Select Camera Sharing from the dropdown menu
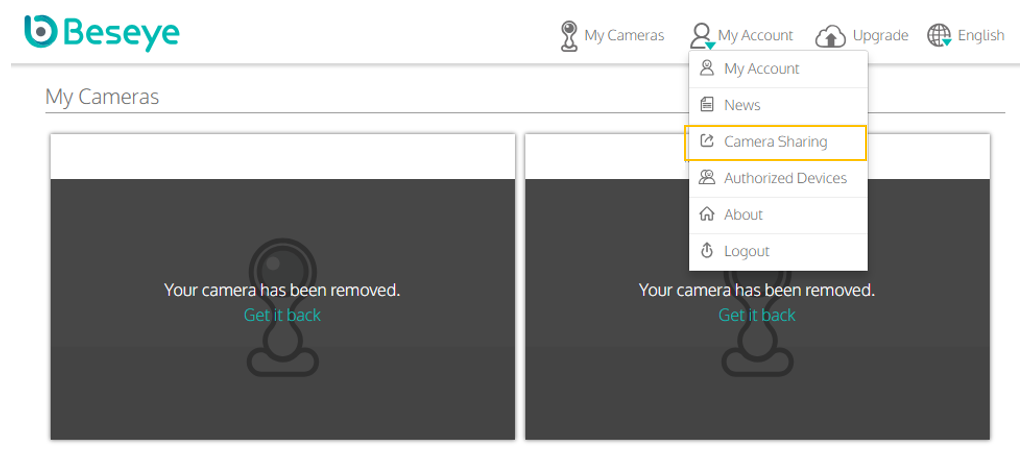Viewport: 1026px width, 466px height. pyautogui.click(x=775, y=142)
